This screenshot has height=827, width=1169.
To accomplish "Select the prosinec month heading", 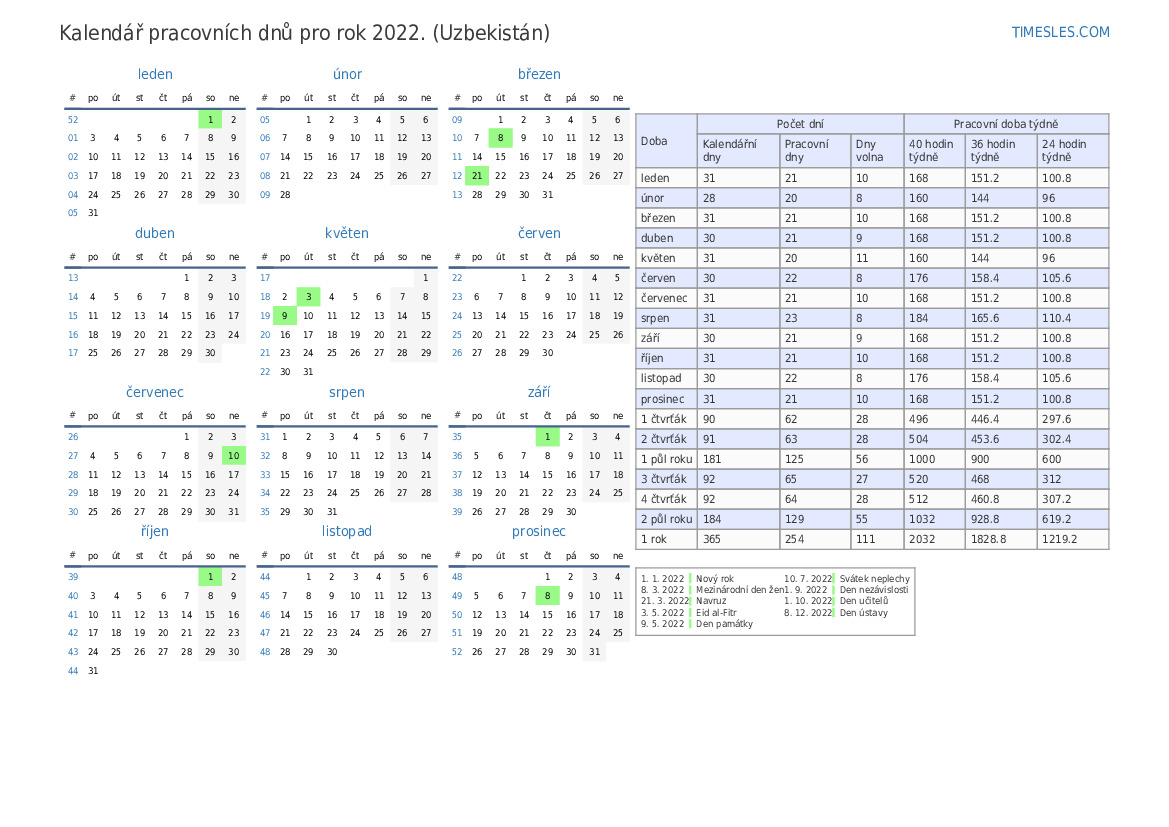I will click(x=539, y=531).
